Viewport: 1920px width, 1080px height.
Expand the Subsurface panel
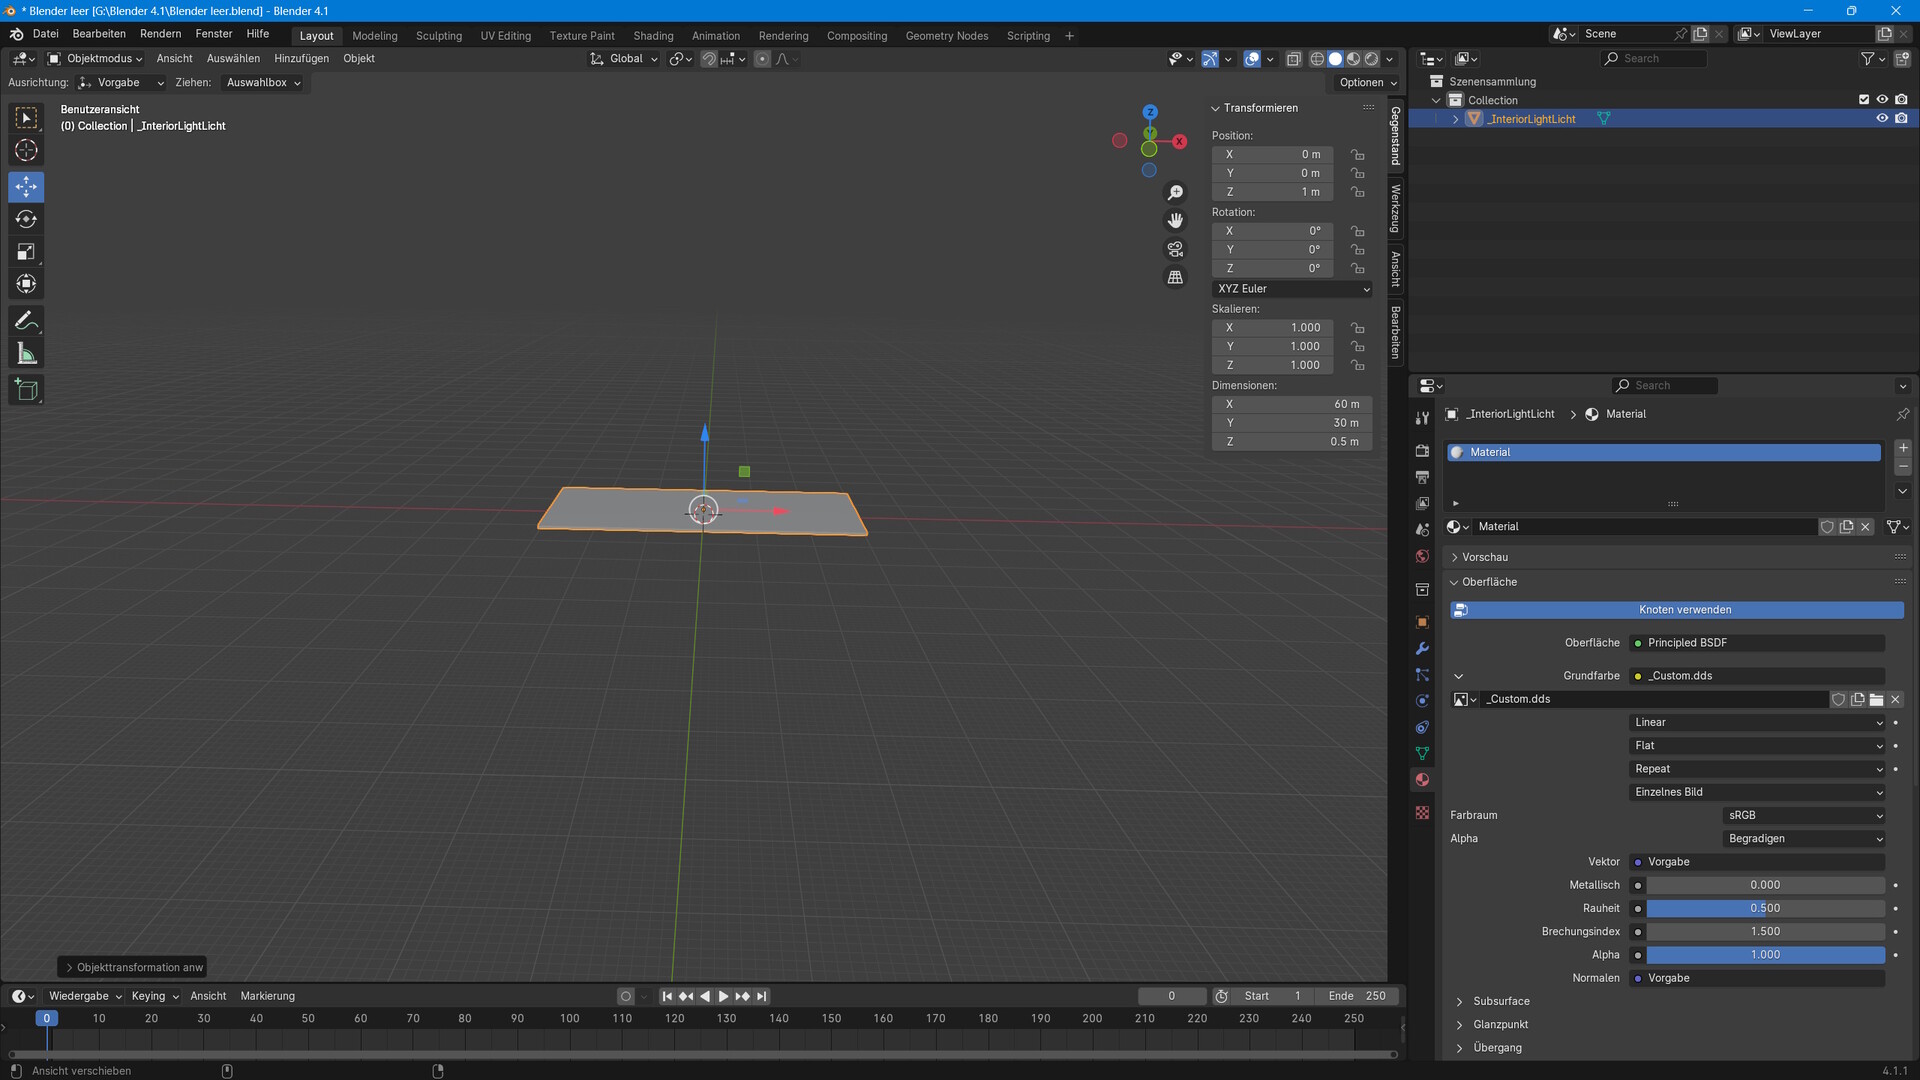[x=1500, y=1001]
